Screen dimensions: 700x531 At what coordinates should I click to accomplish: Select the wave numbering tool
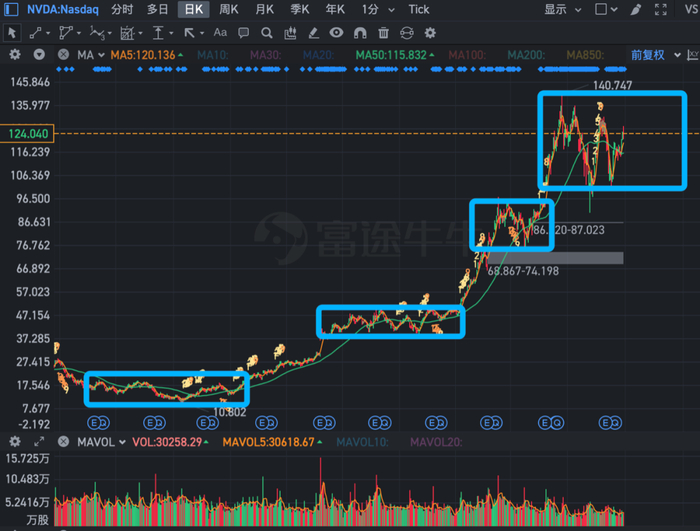click(97, 33)
